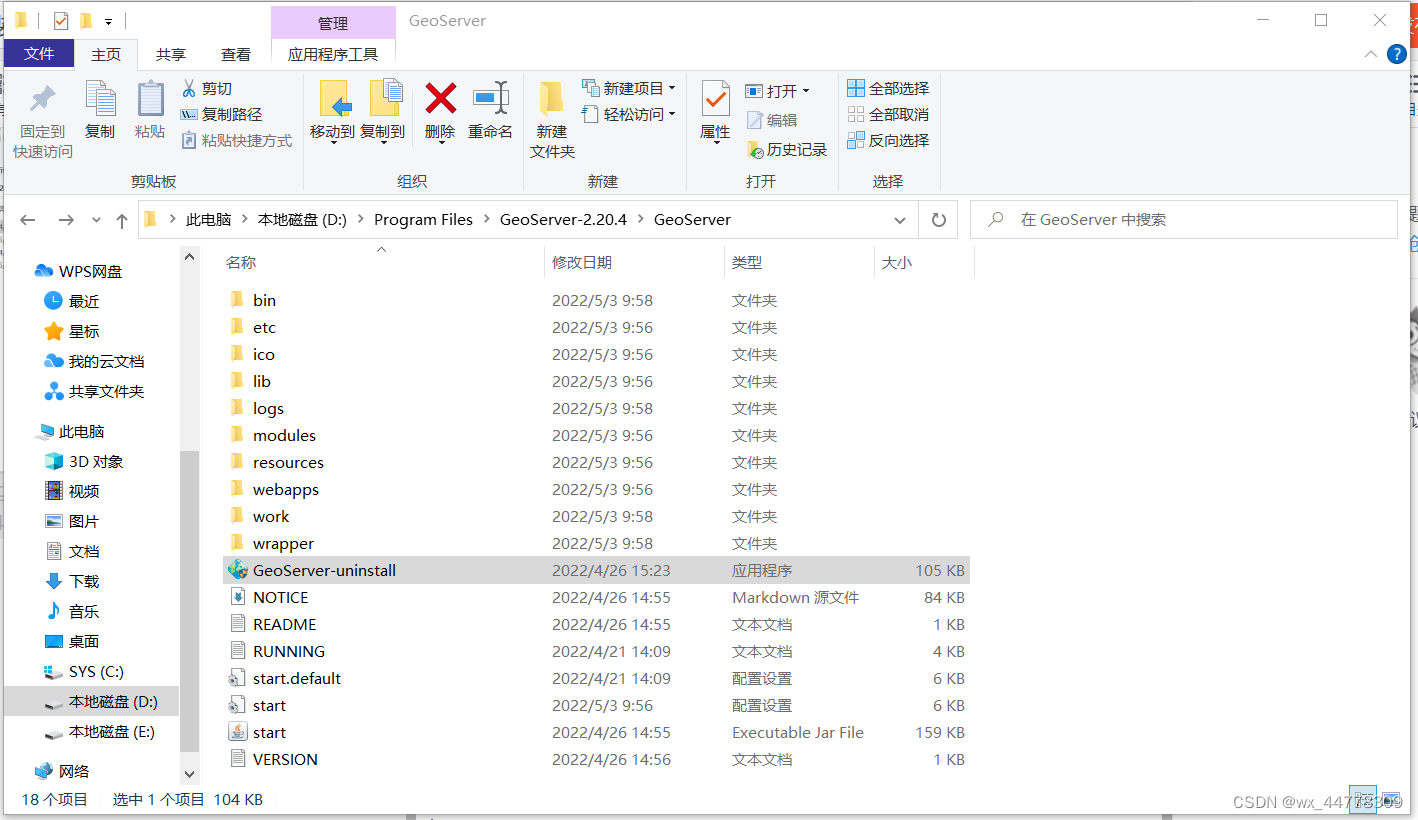Click Program Files in the address breadcrumb
The image size is (1418, 820).
(423, 220)
